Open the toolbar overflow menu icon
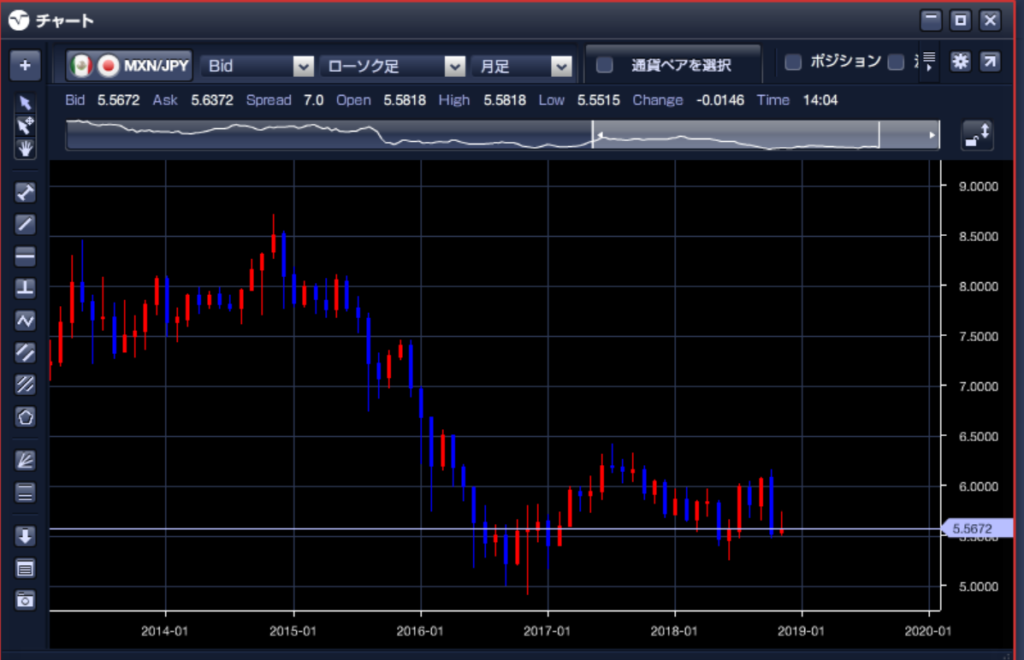1024x660 pixels. coord(929,62)
